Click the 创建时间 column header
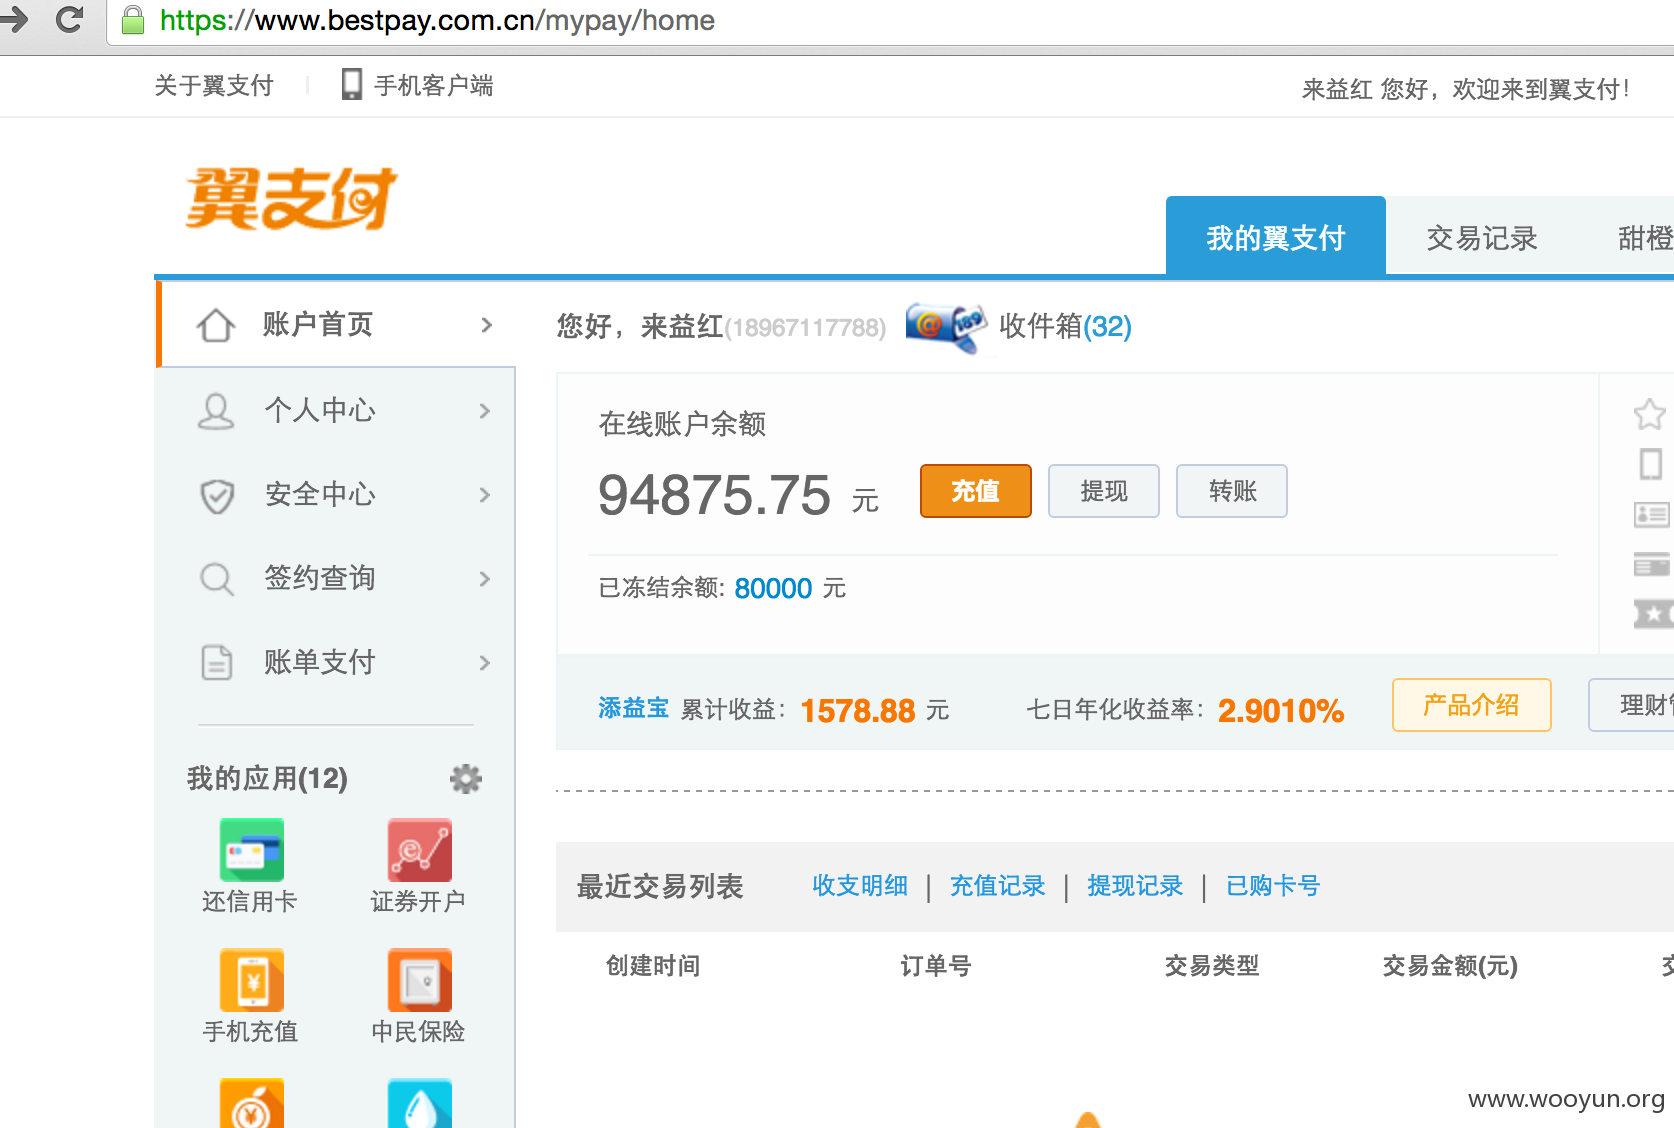 (x=653, y=965)
